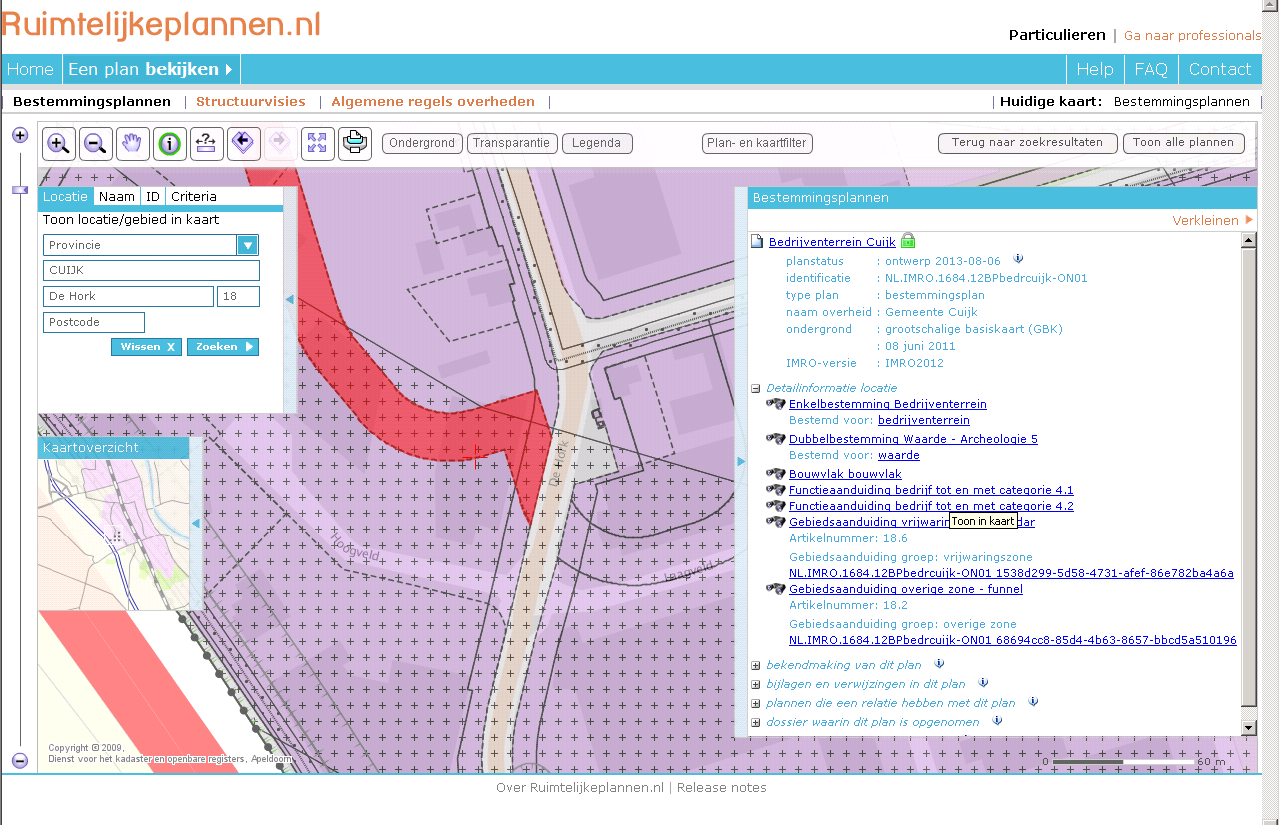Activate the pan hand tool
1280x825 pixels.
click(x=132, y=144)
